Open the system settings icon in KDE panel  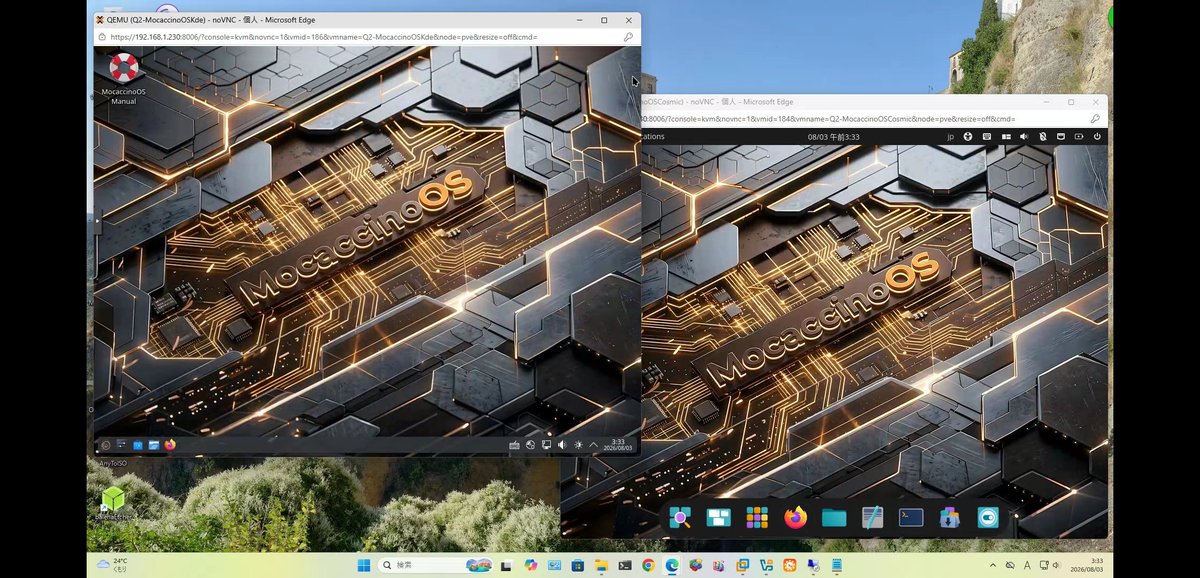(x=122, y=444)
